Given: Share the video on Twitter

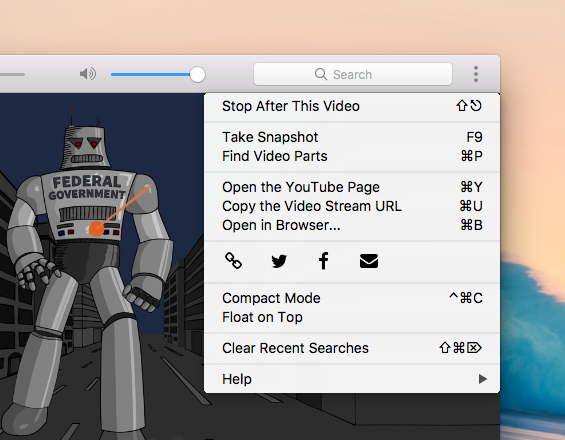Looking at the screenshot, I should coord(279,261).
